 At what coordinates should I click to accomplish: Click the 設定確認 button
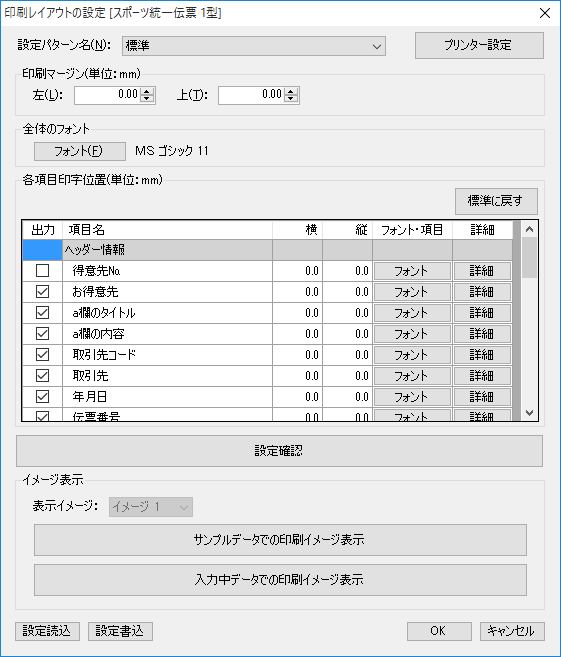[279, 451]
